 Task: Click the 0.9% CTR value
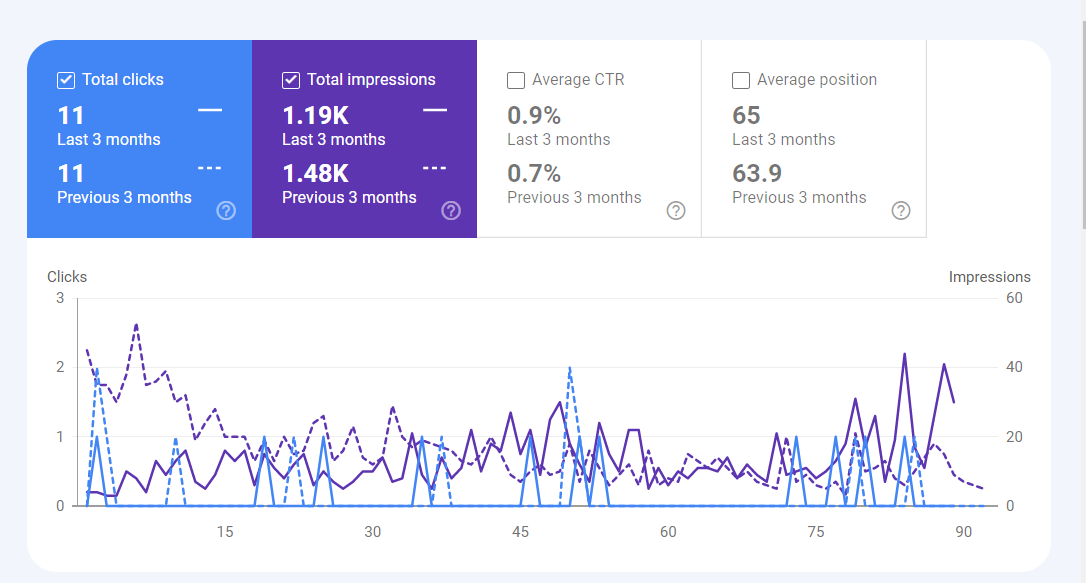point(533,116)
